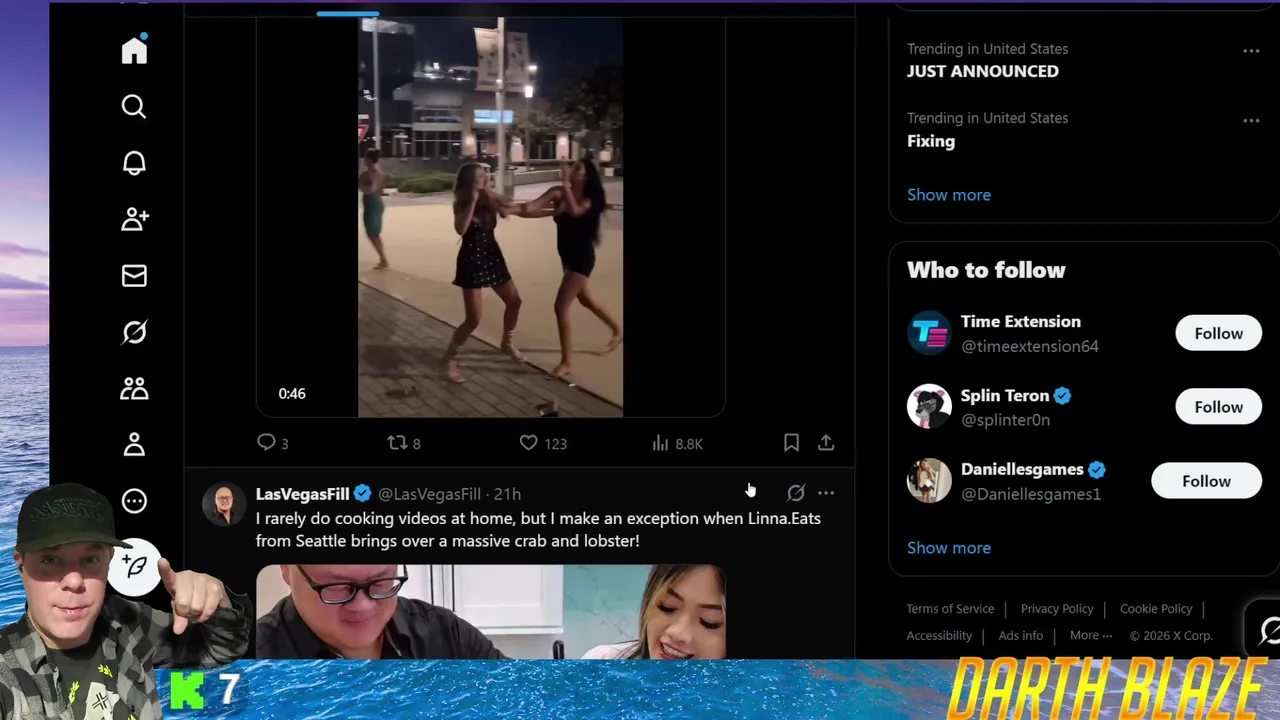
Task: Share the video post
Action: click(826, 442)
